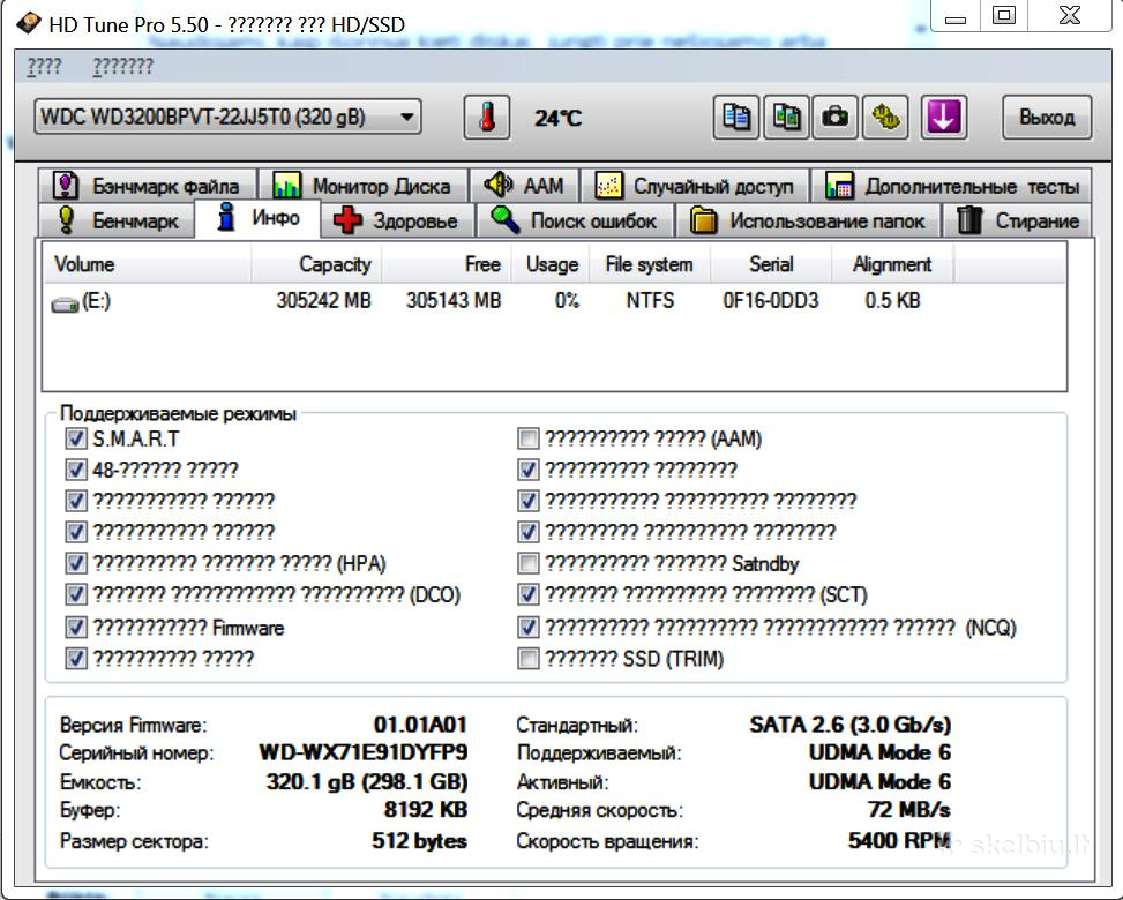Open options via the gears icon
The width and height of the screenshot is (1123, 900).
click(x=885, y=117)
